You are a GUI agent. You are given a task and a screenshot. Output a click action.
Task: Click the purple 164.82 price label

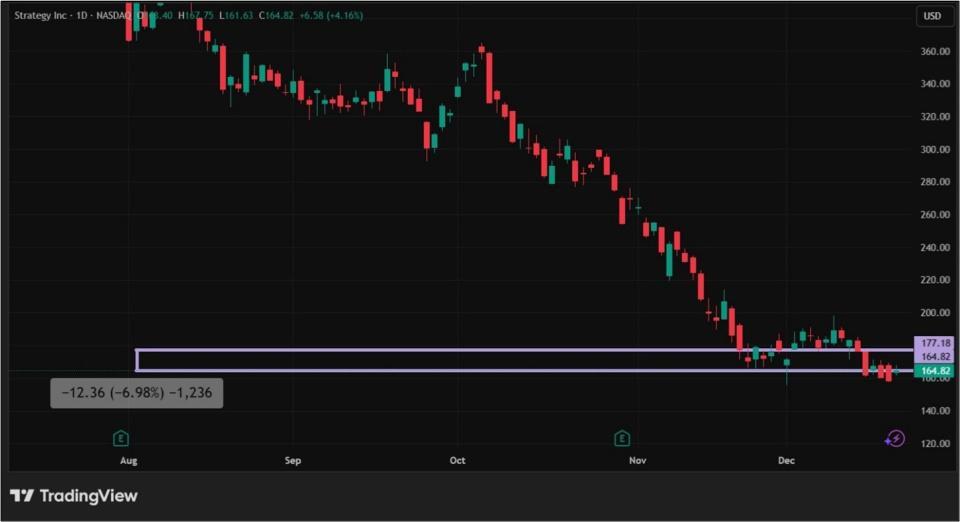(935, 357)
